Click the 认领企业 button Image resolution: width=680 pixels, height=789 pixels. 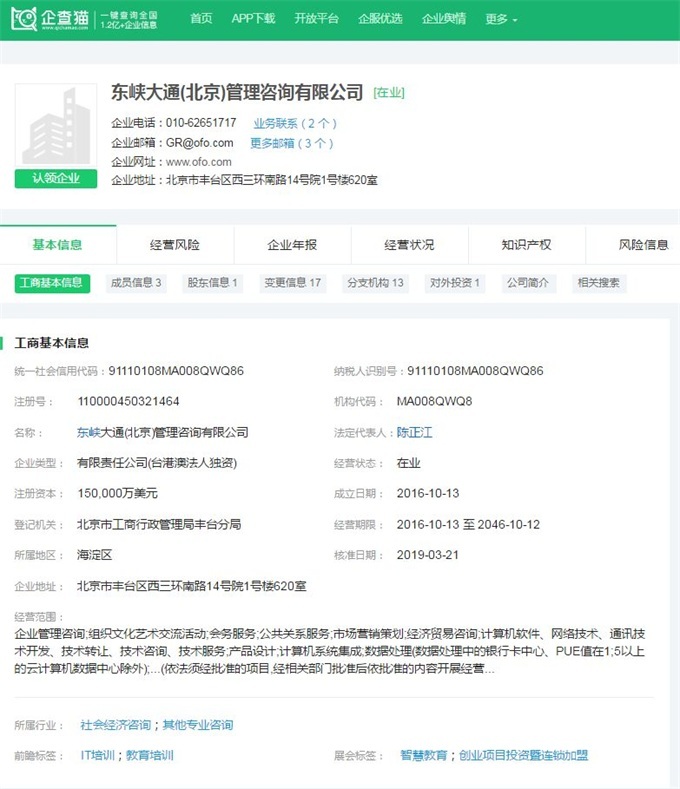[56, 179]
